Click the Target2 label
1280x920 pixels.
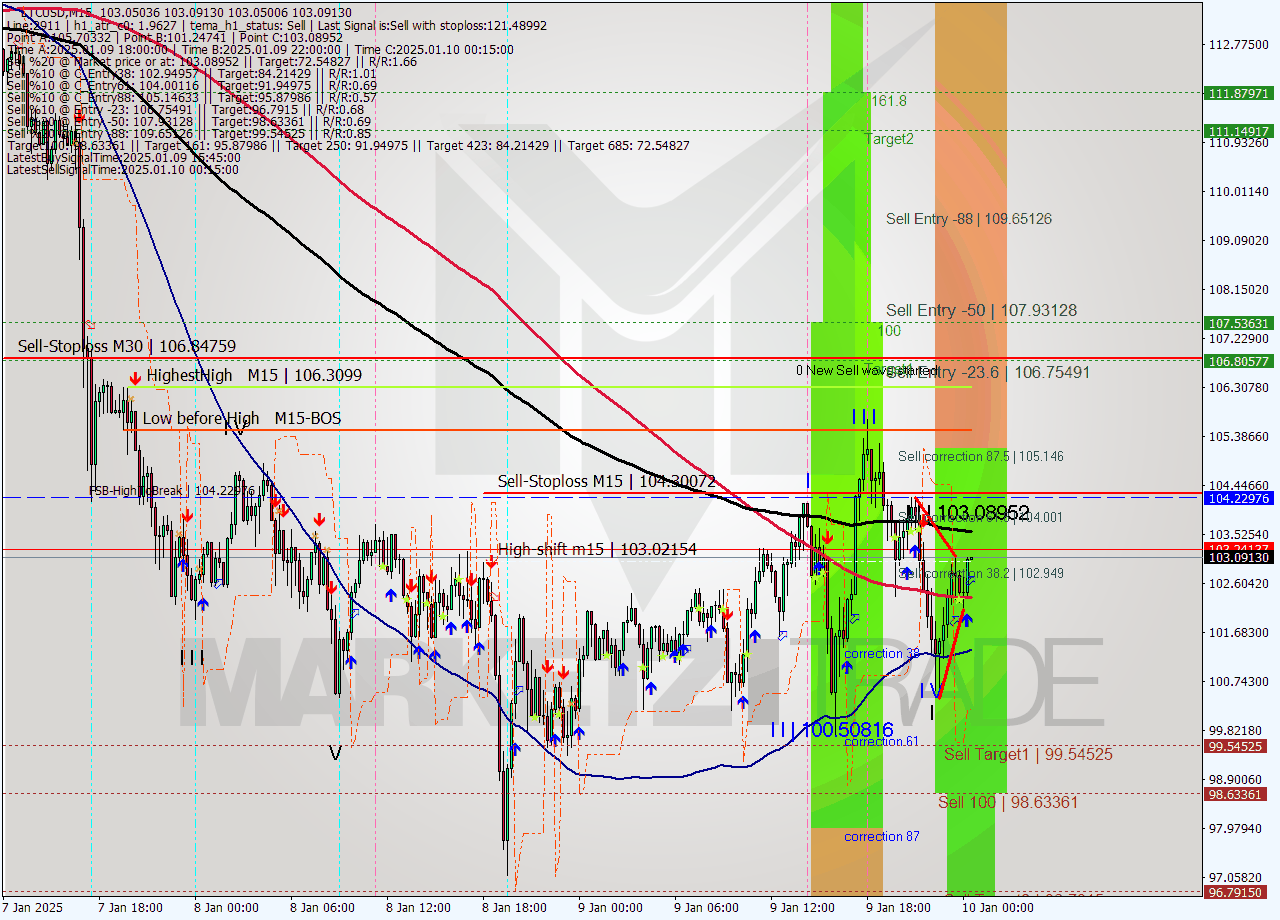coord(889,139)
